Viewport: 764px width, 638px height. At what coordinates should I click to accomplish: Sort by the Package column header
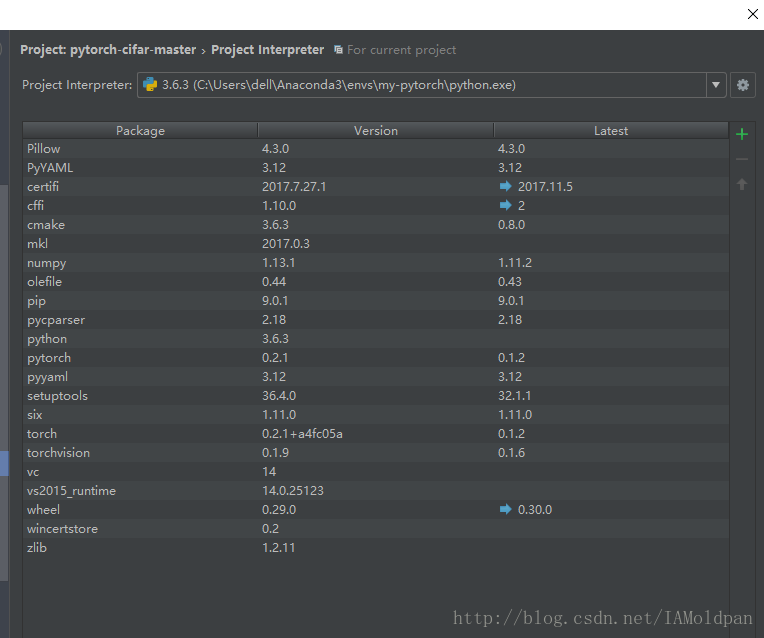[140, 131]
